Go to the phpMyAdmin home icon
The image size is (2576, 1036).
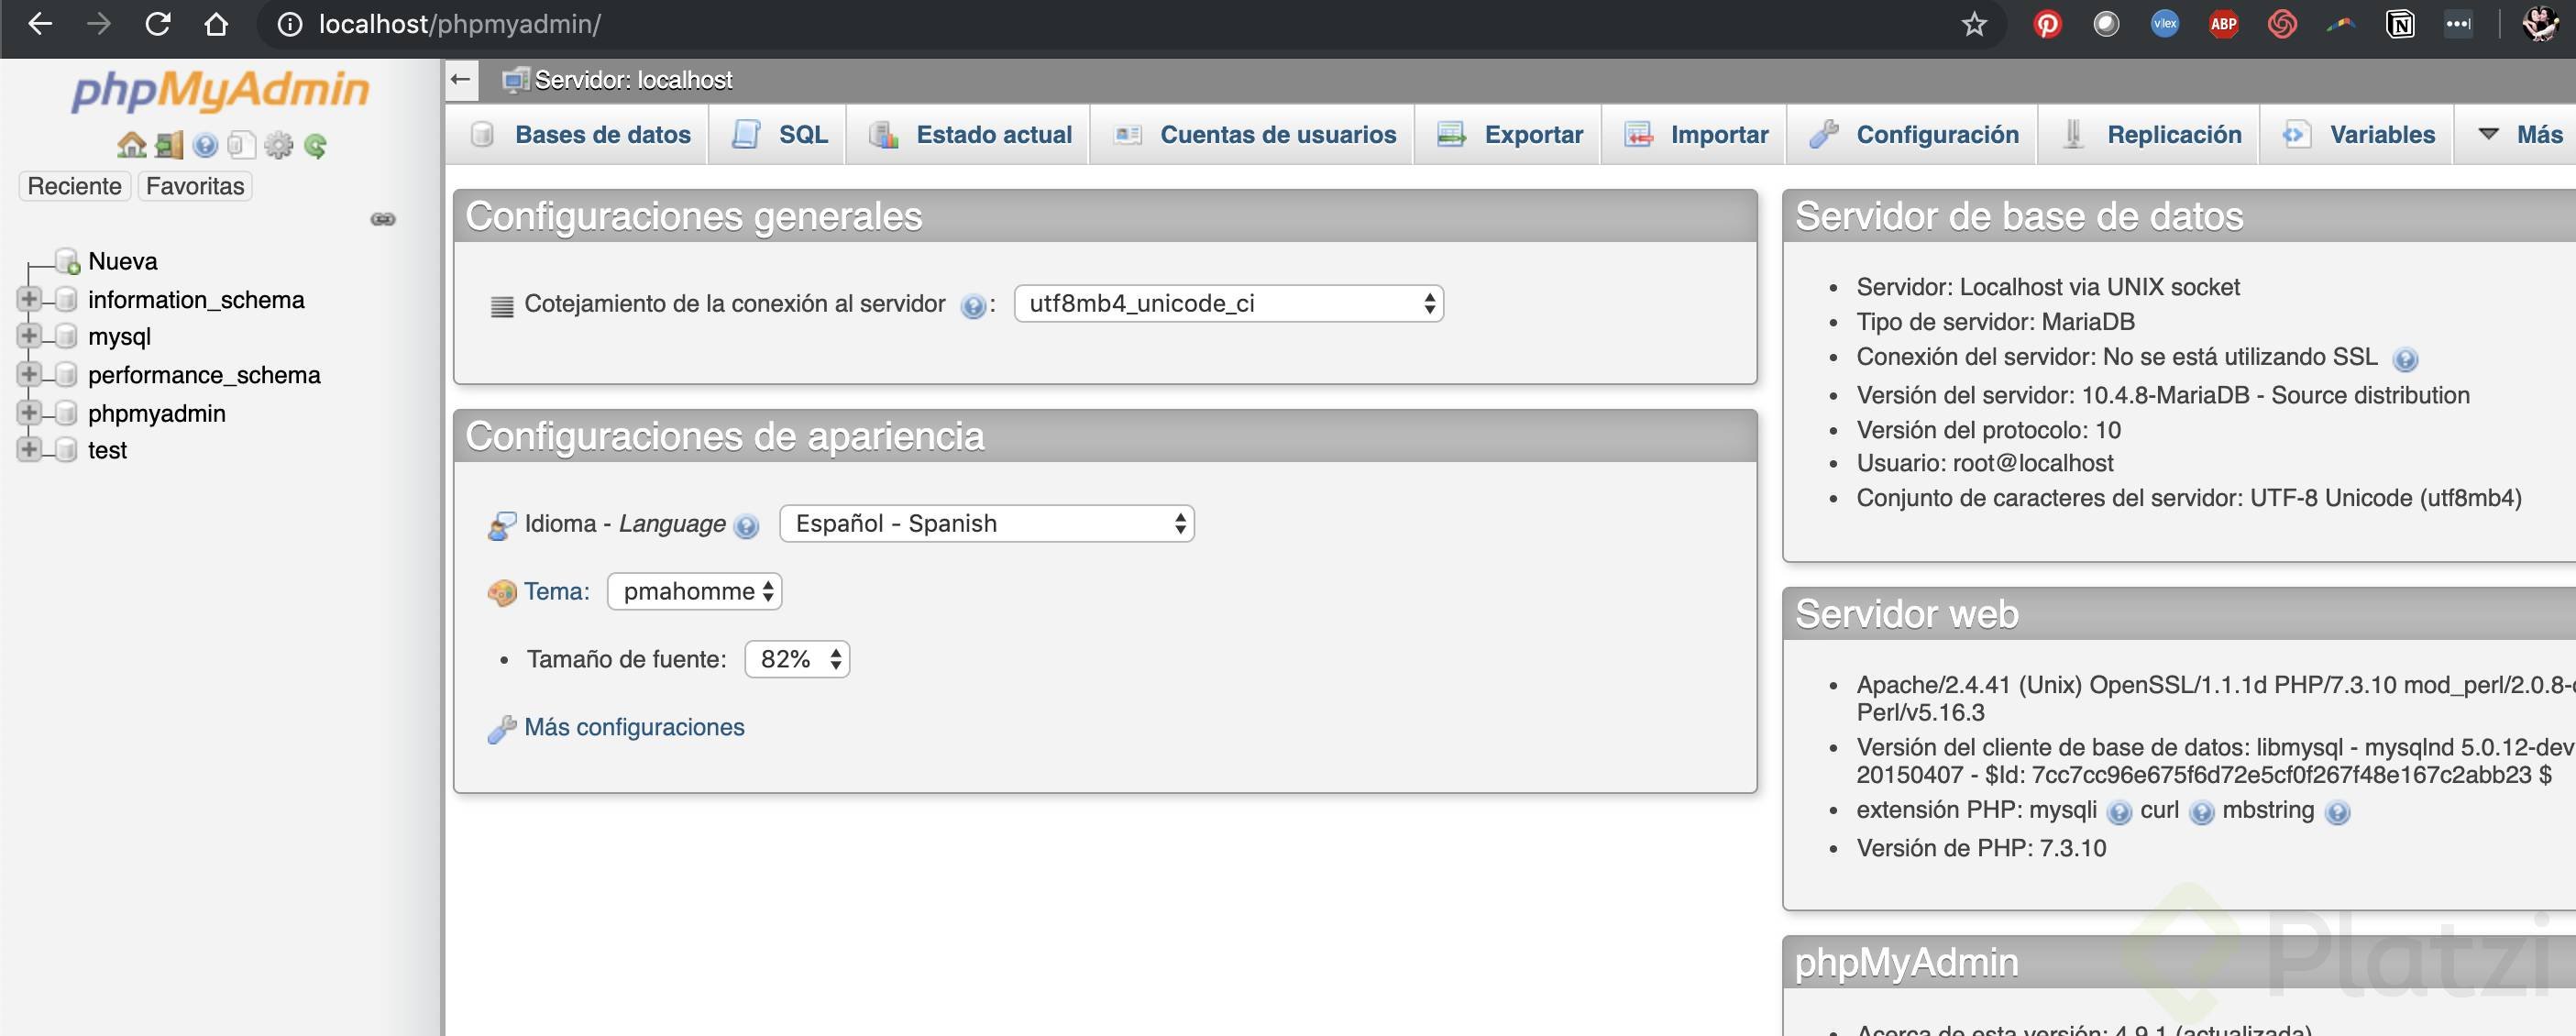coord(132,146)
